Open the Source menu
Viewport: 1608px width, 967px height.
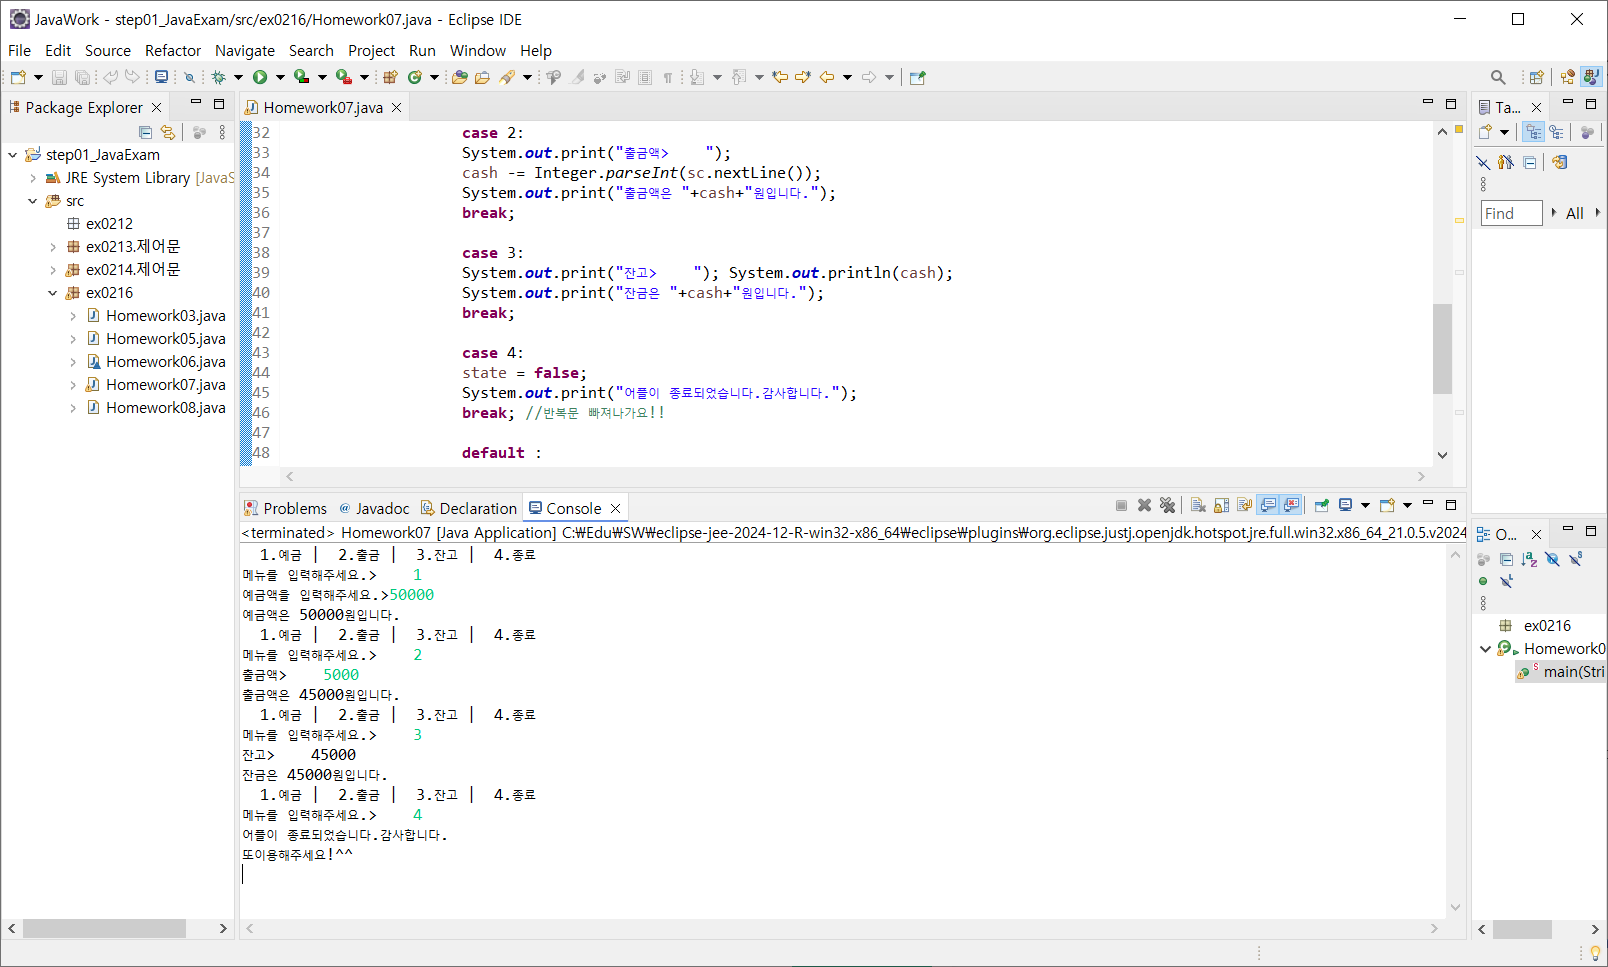108,51
